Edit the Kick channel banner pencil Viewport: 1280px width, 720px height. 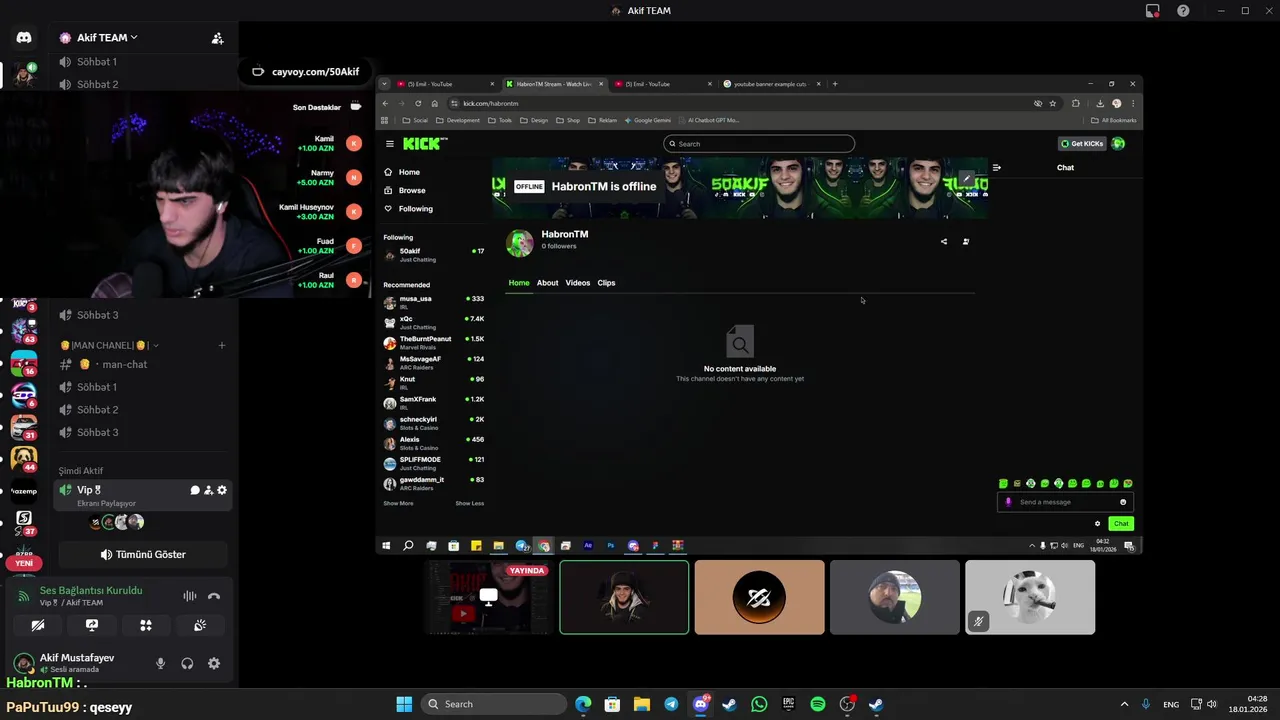(x=966, y=179)
